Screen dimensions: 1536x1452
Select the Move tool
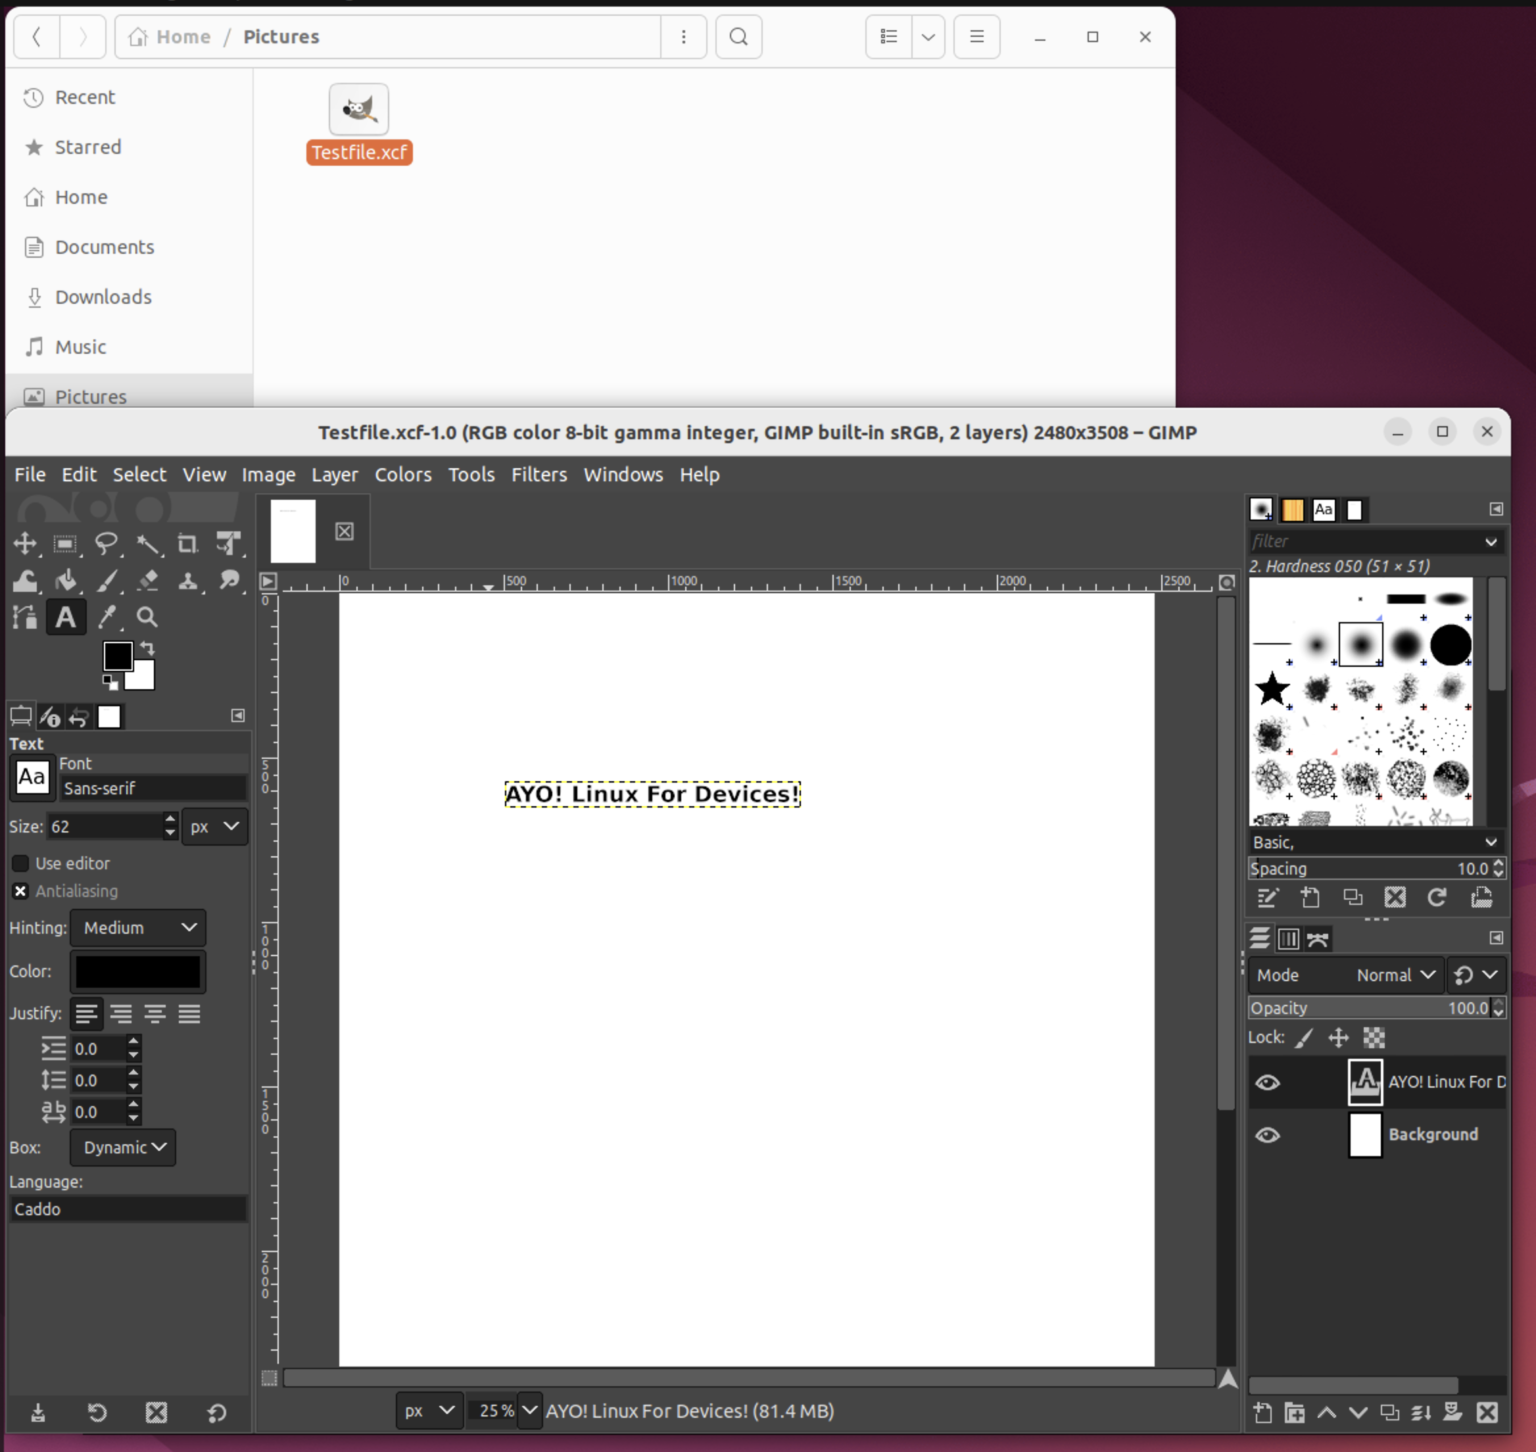[x=25, y=544]
